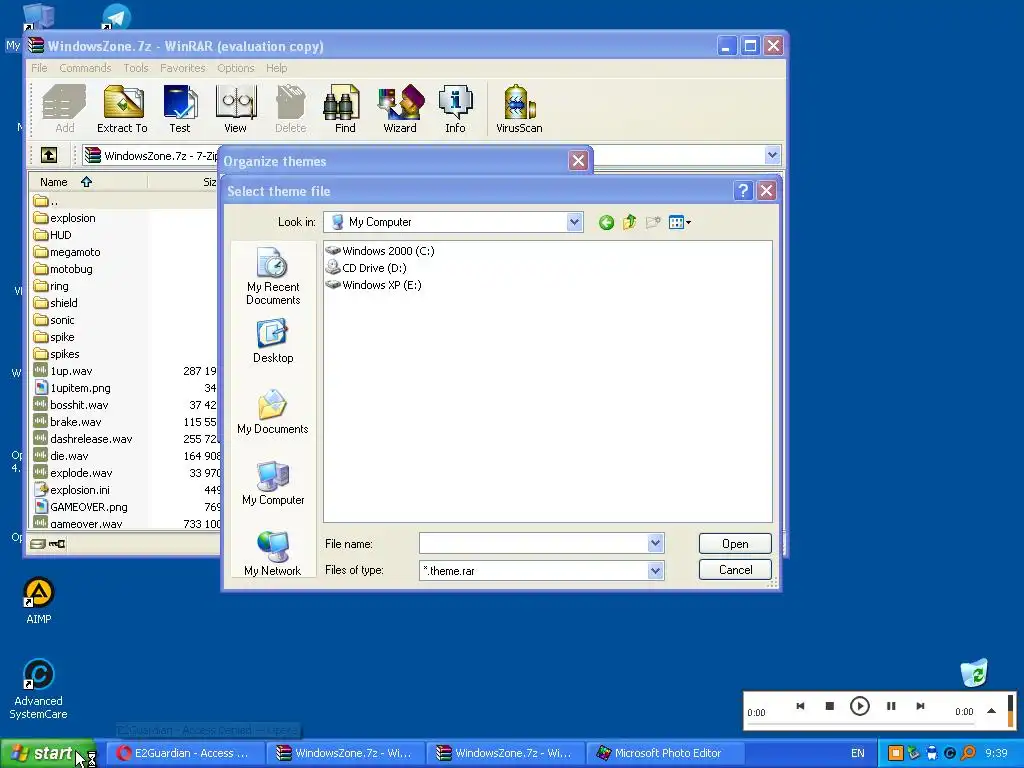
Task: Open the View Menu icon in file dialog
Action: [x=679, y=223]
